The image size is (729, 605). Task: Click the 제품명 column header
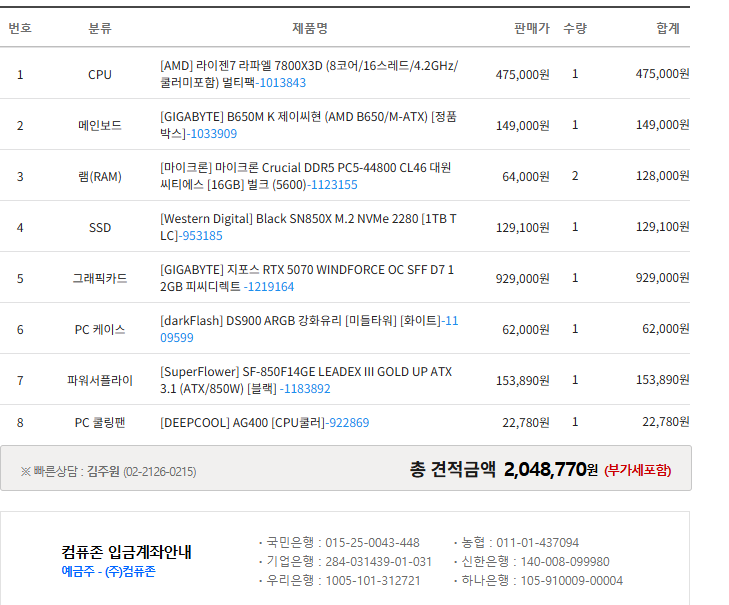click(x=310, y=28)
